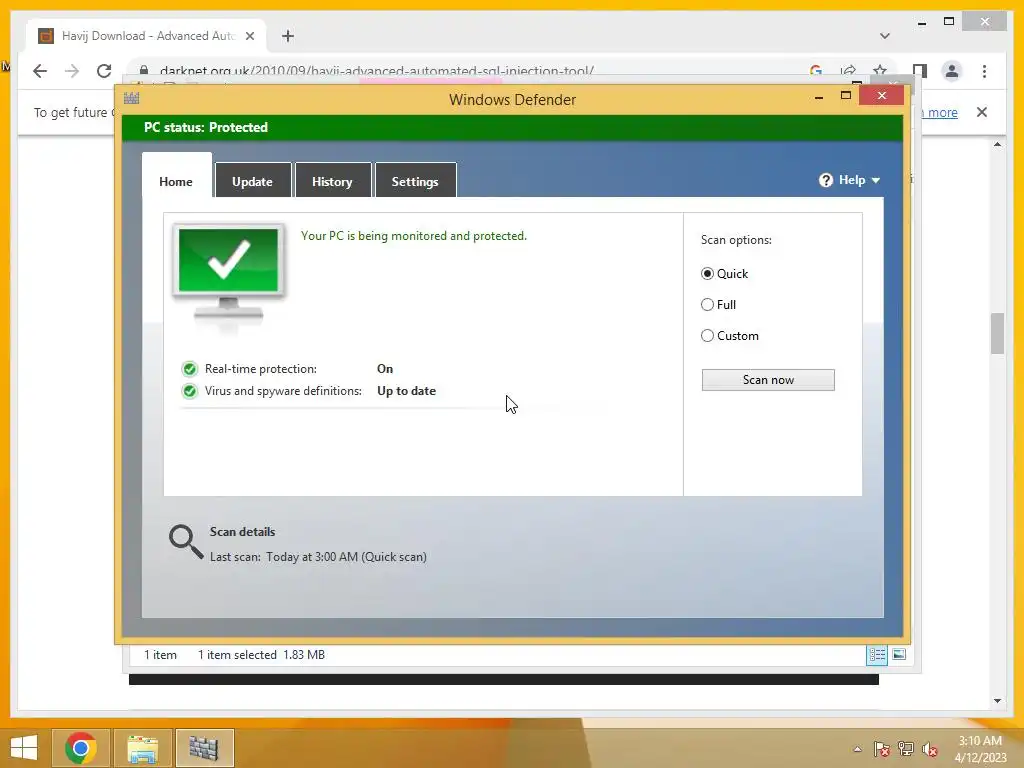Click the page scroll up arrow
1024x768 pixels.
coord(997,144)
